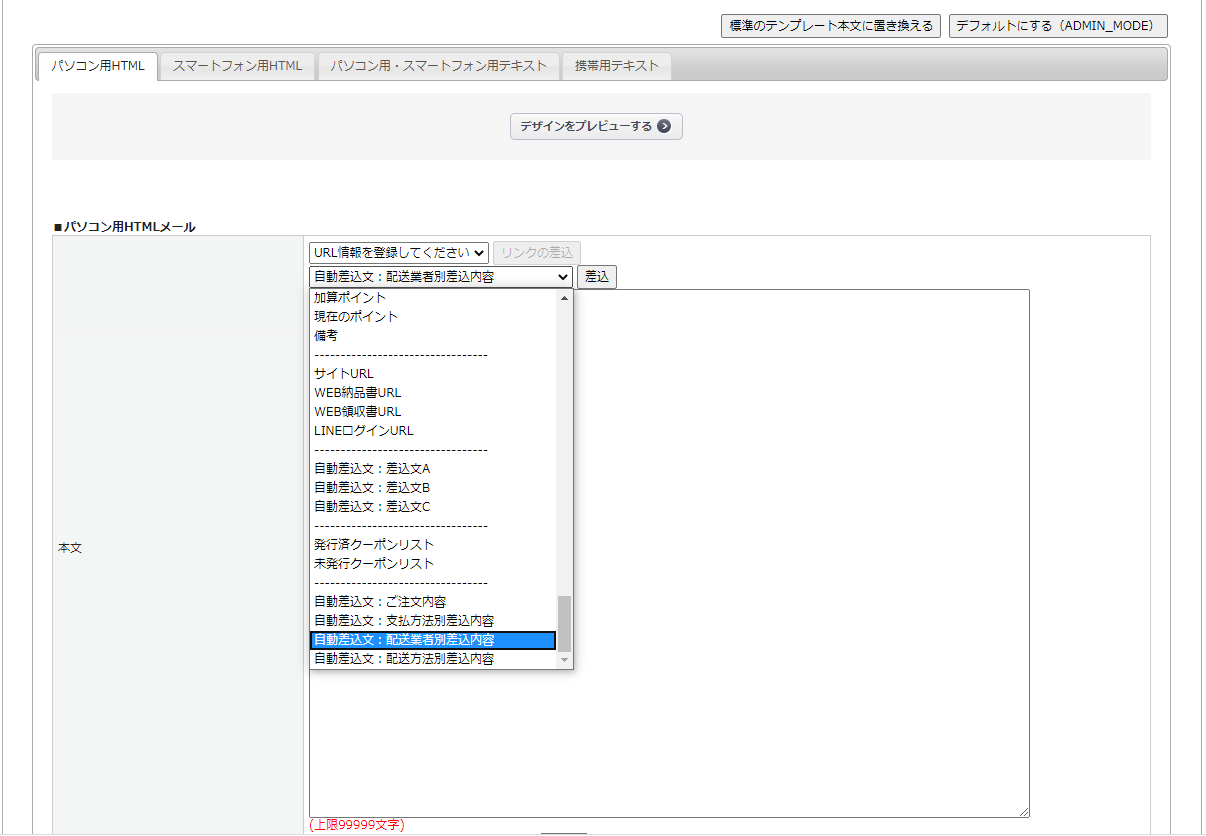Pick LINEログインURL from the list
This screenshot has width=1206, height=836.
click(x=364, y=431)
